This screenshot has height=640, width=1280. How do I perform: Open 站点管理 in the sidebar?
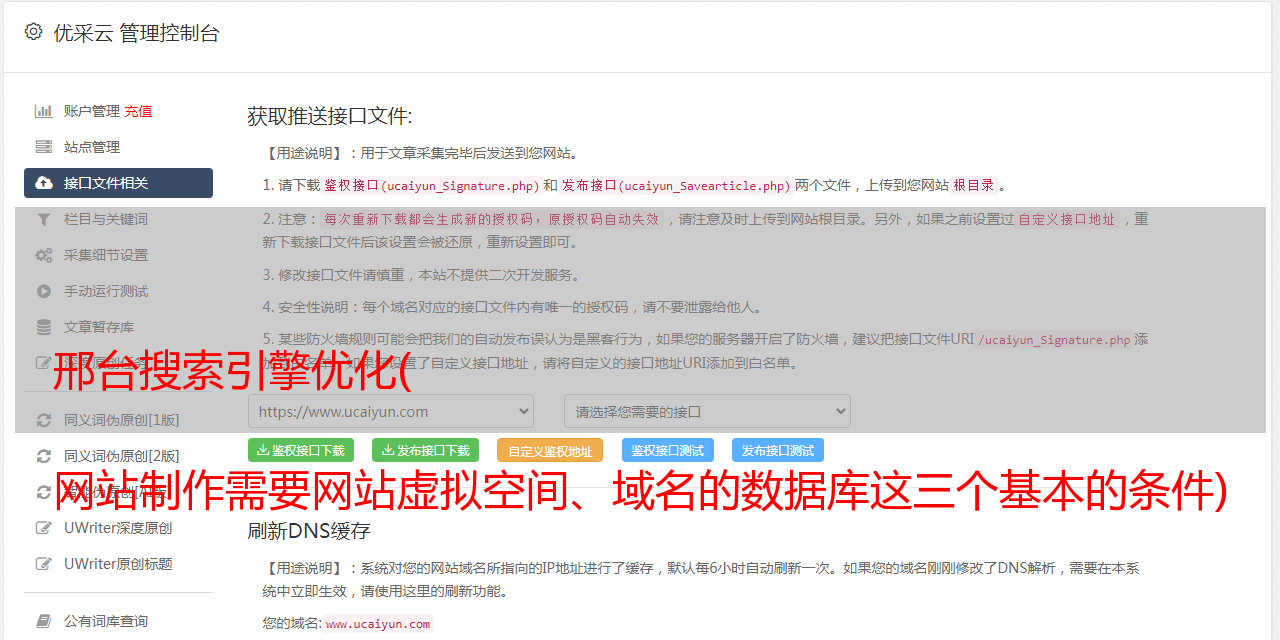click(92, 147)
